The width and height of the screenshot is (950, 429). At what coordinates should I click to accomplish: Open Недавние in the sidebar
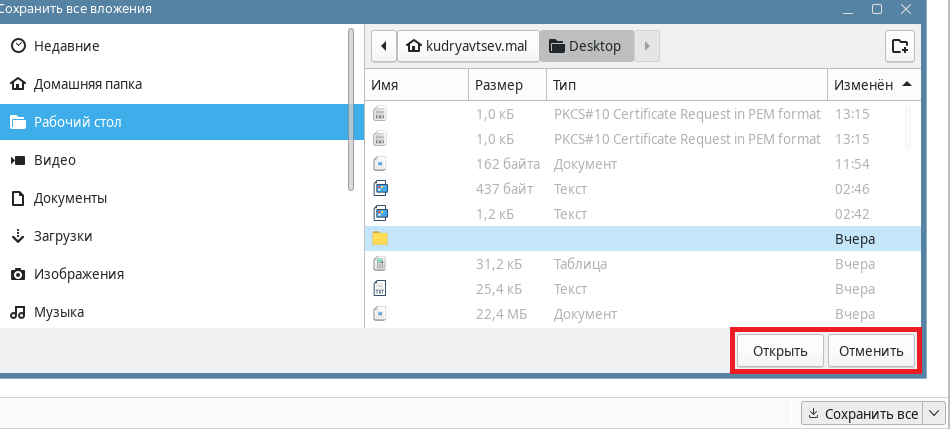66,46
